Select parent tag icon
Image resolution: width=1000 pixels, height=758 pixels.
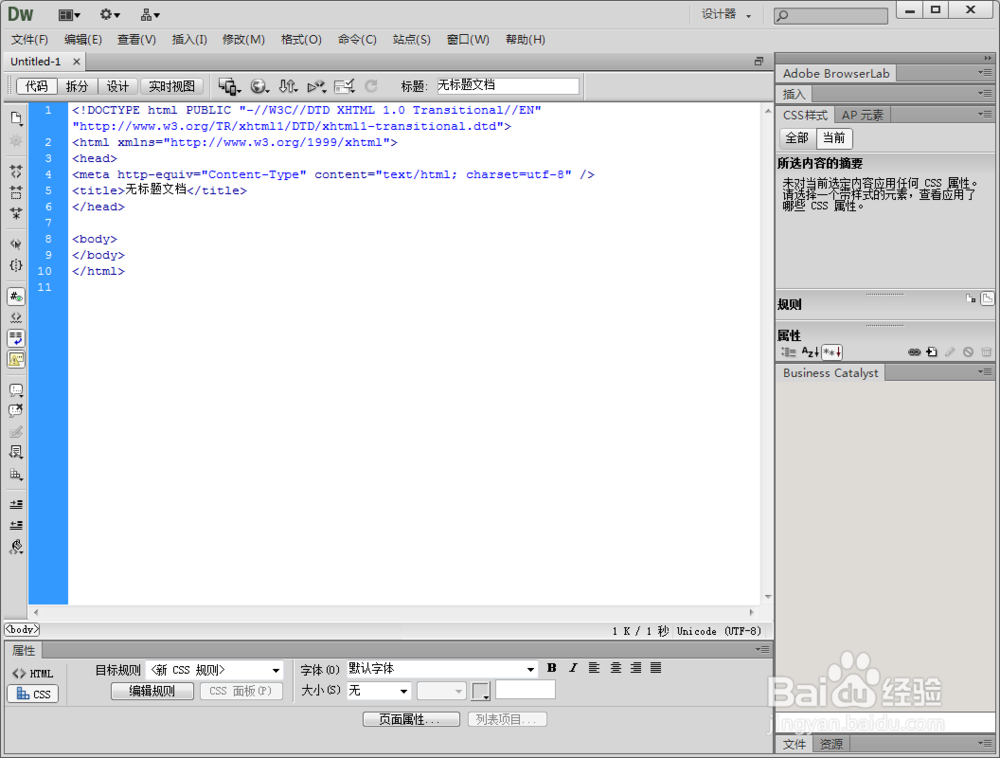click(16, 244)
